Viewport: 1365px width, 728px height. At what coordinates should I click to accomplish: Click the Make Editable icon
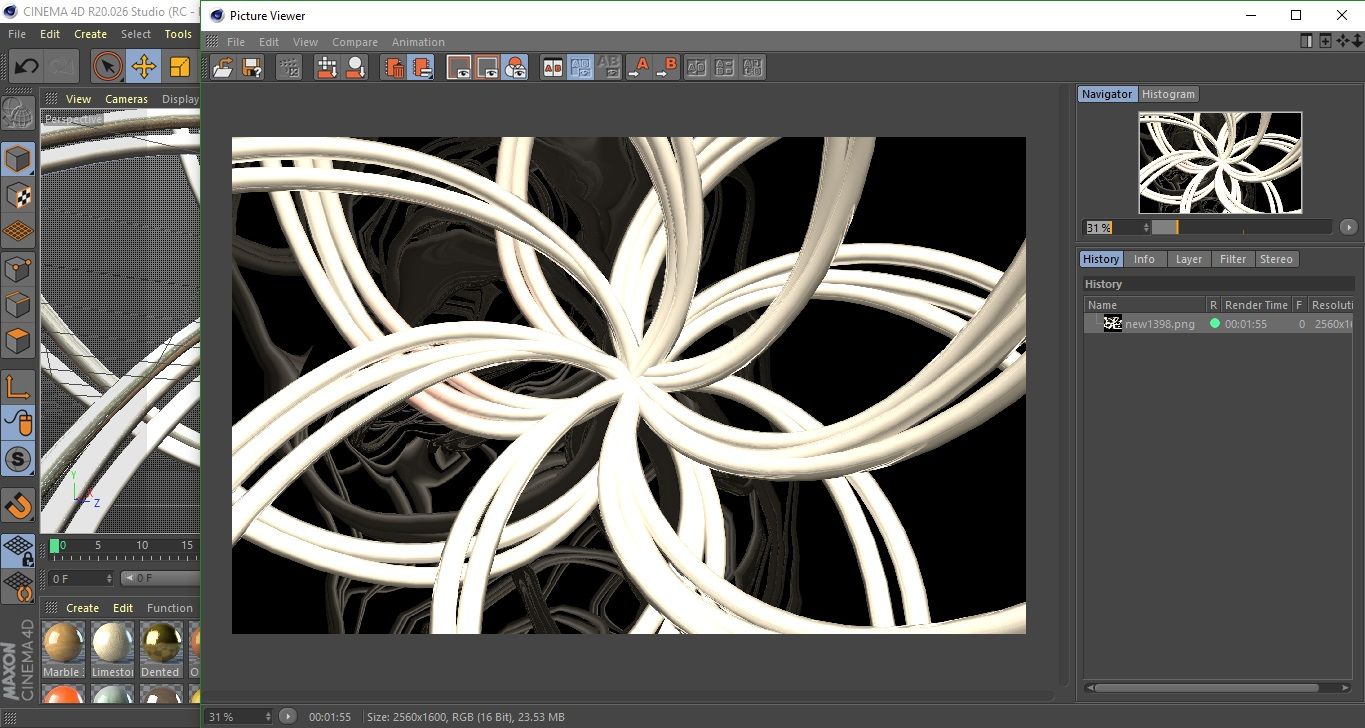pos(18,113)
